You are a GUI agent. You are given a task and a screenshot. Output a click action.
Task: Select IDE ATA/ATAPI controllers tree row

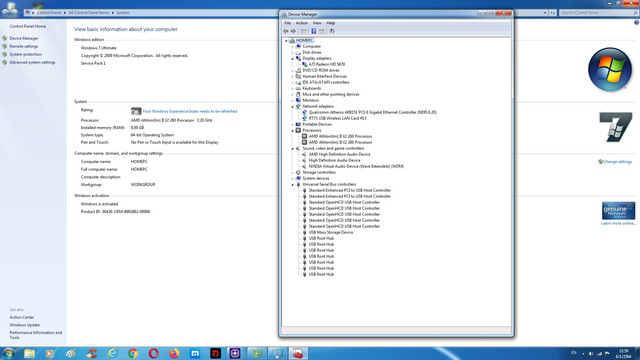pos(326,82)
